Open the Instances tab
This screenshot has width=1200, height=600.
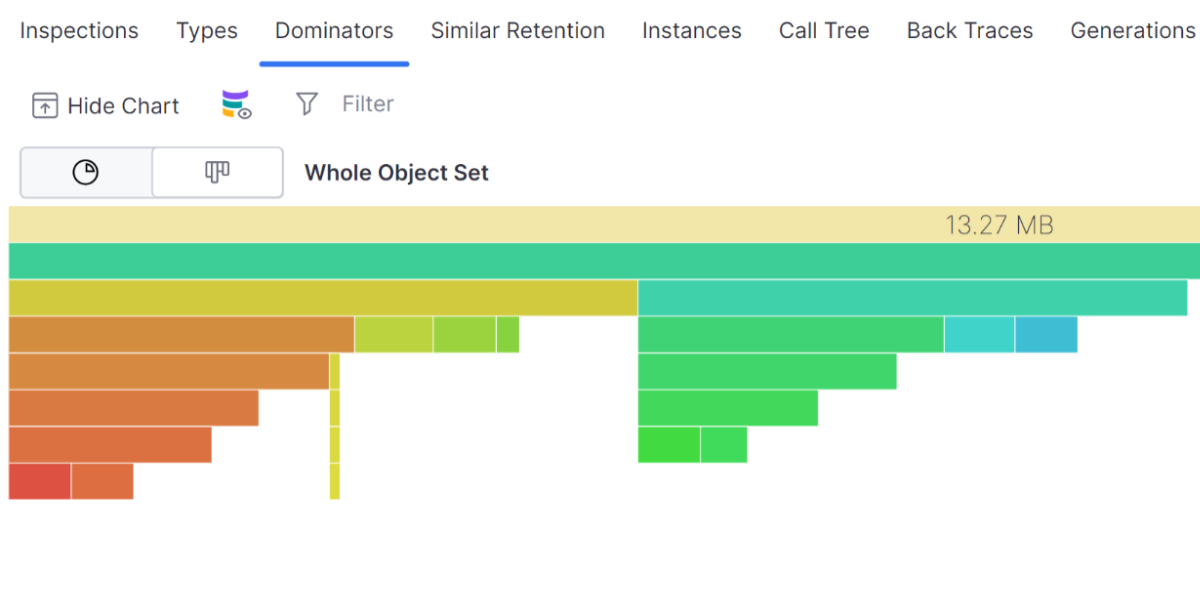click(x=692, y=31)
